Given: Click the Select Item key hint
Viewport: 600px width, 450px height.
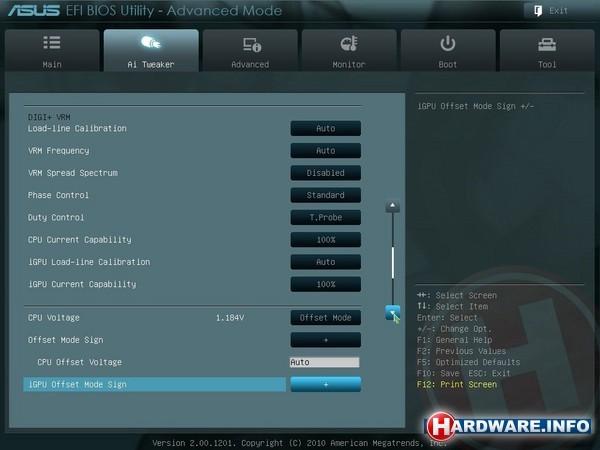Looking at the screenshot, I should click(452, 307).
